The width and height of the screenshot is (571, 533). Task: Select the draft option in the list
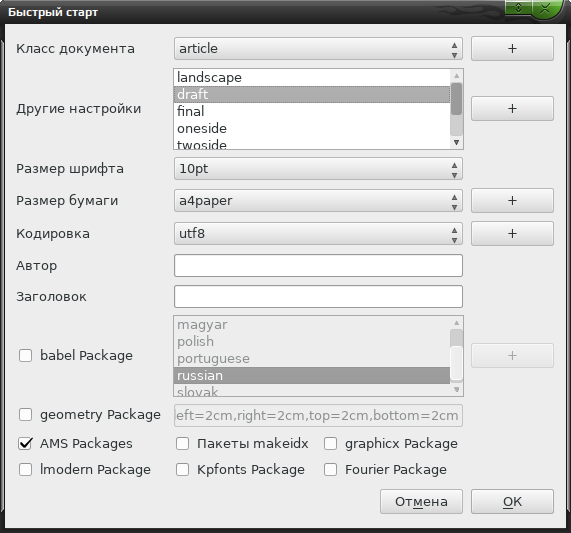tap(312, 94)
